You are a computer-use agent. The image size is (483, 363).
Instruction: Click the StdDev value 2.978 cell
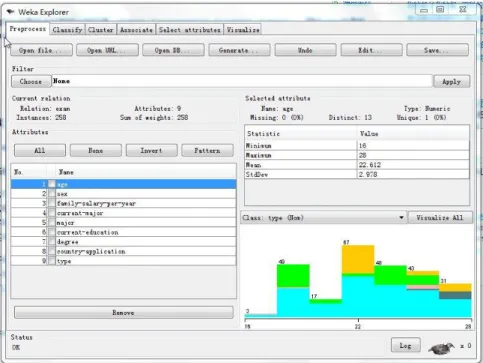click(413, 174)
